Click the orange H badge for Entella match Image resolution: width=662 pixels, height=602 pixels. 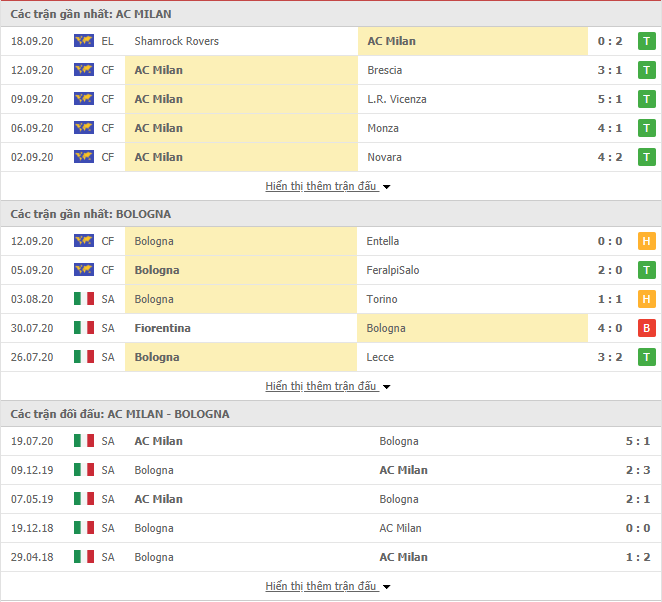pos(646,241)
